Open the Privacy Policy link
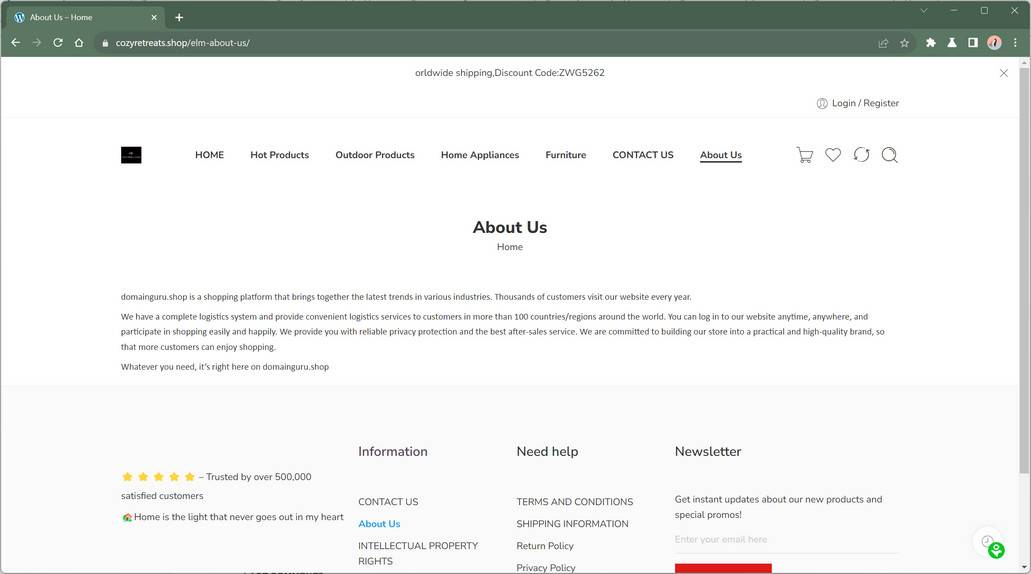This screenshot has height=574, width=1031. coord(546,567)
